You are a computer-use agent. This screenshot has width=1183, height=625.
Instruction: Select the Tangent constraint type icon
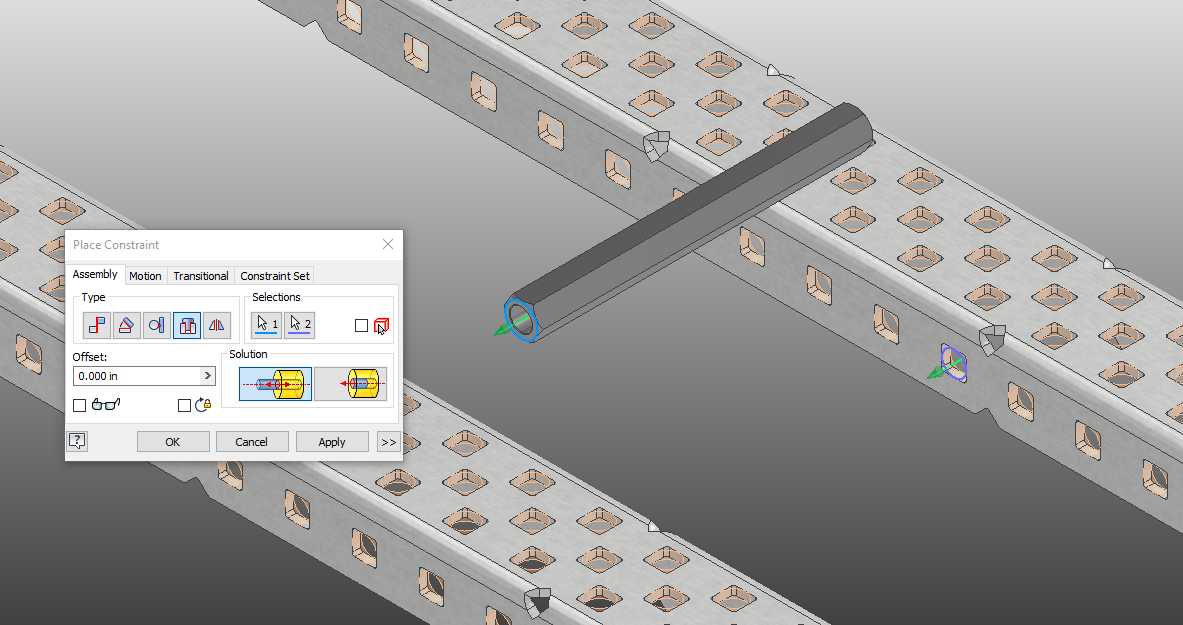tap(157, 325)
